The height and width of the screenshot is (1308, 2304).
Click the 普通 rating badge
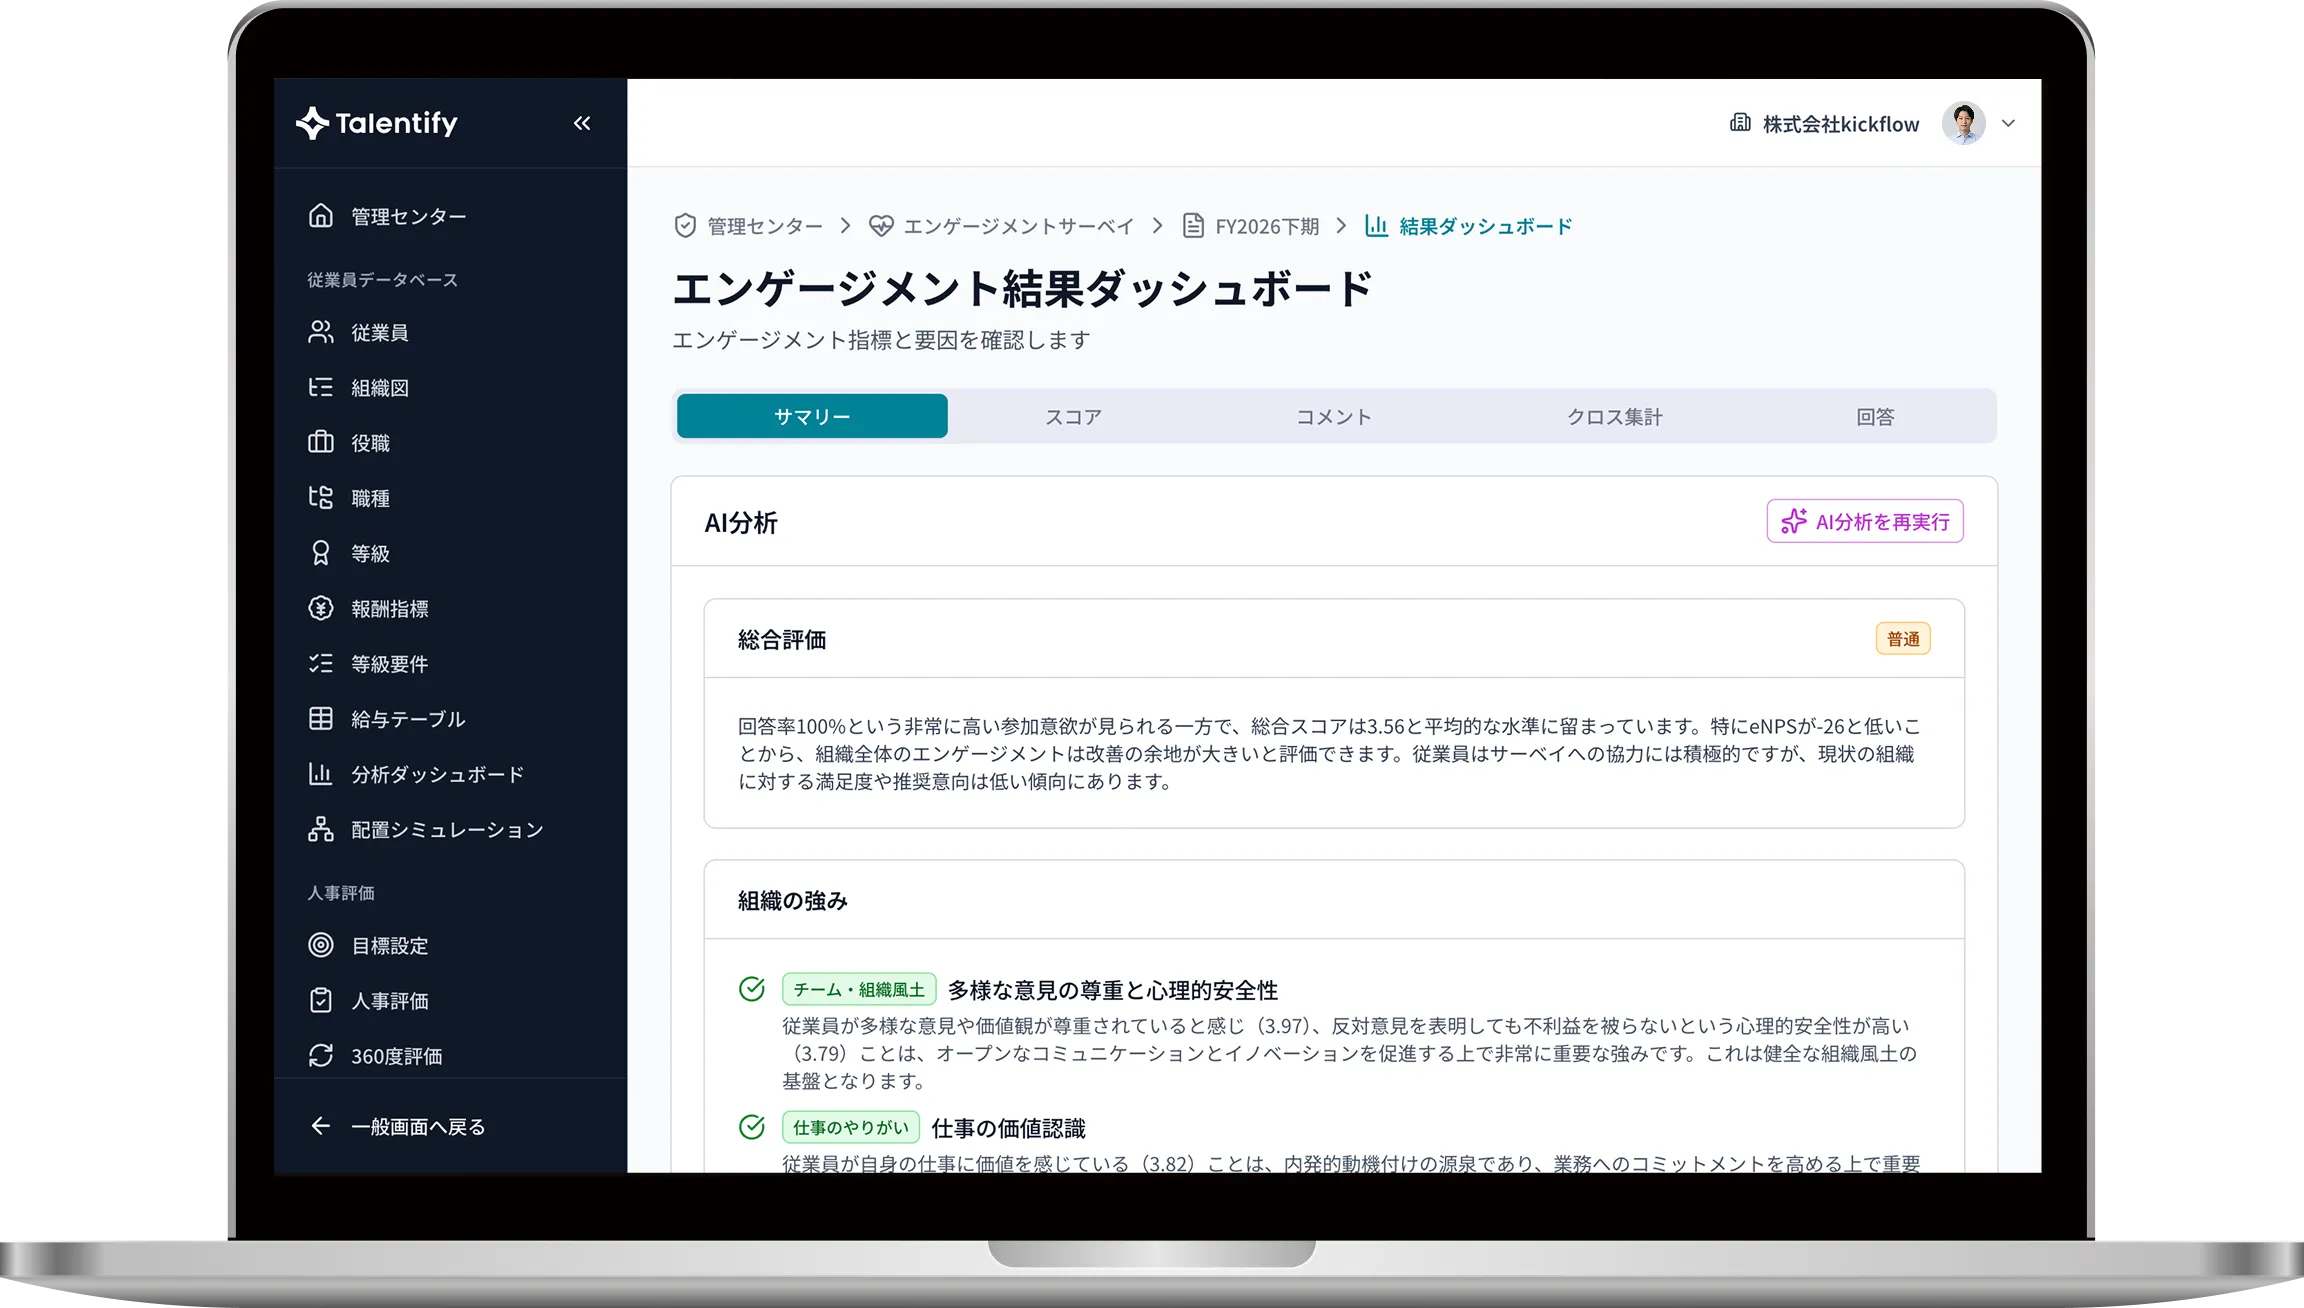[1903, 639]
